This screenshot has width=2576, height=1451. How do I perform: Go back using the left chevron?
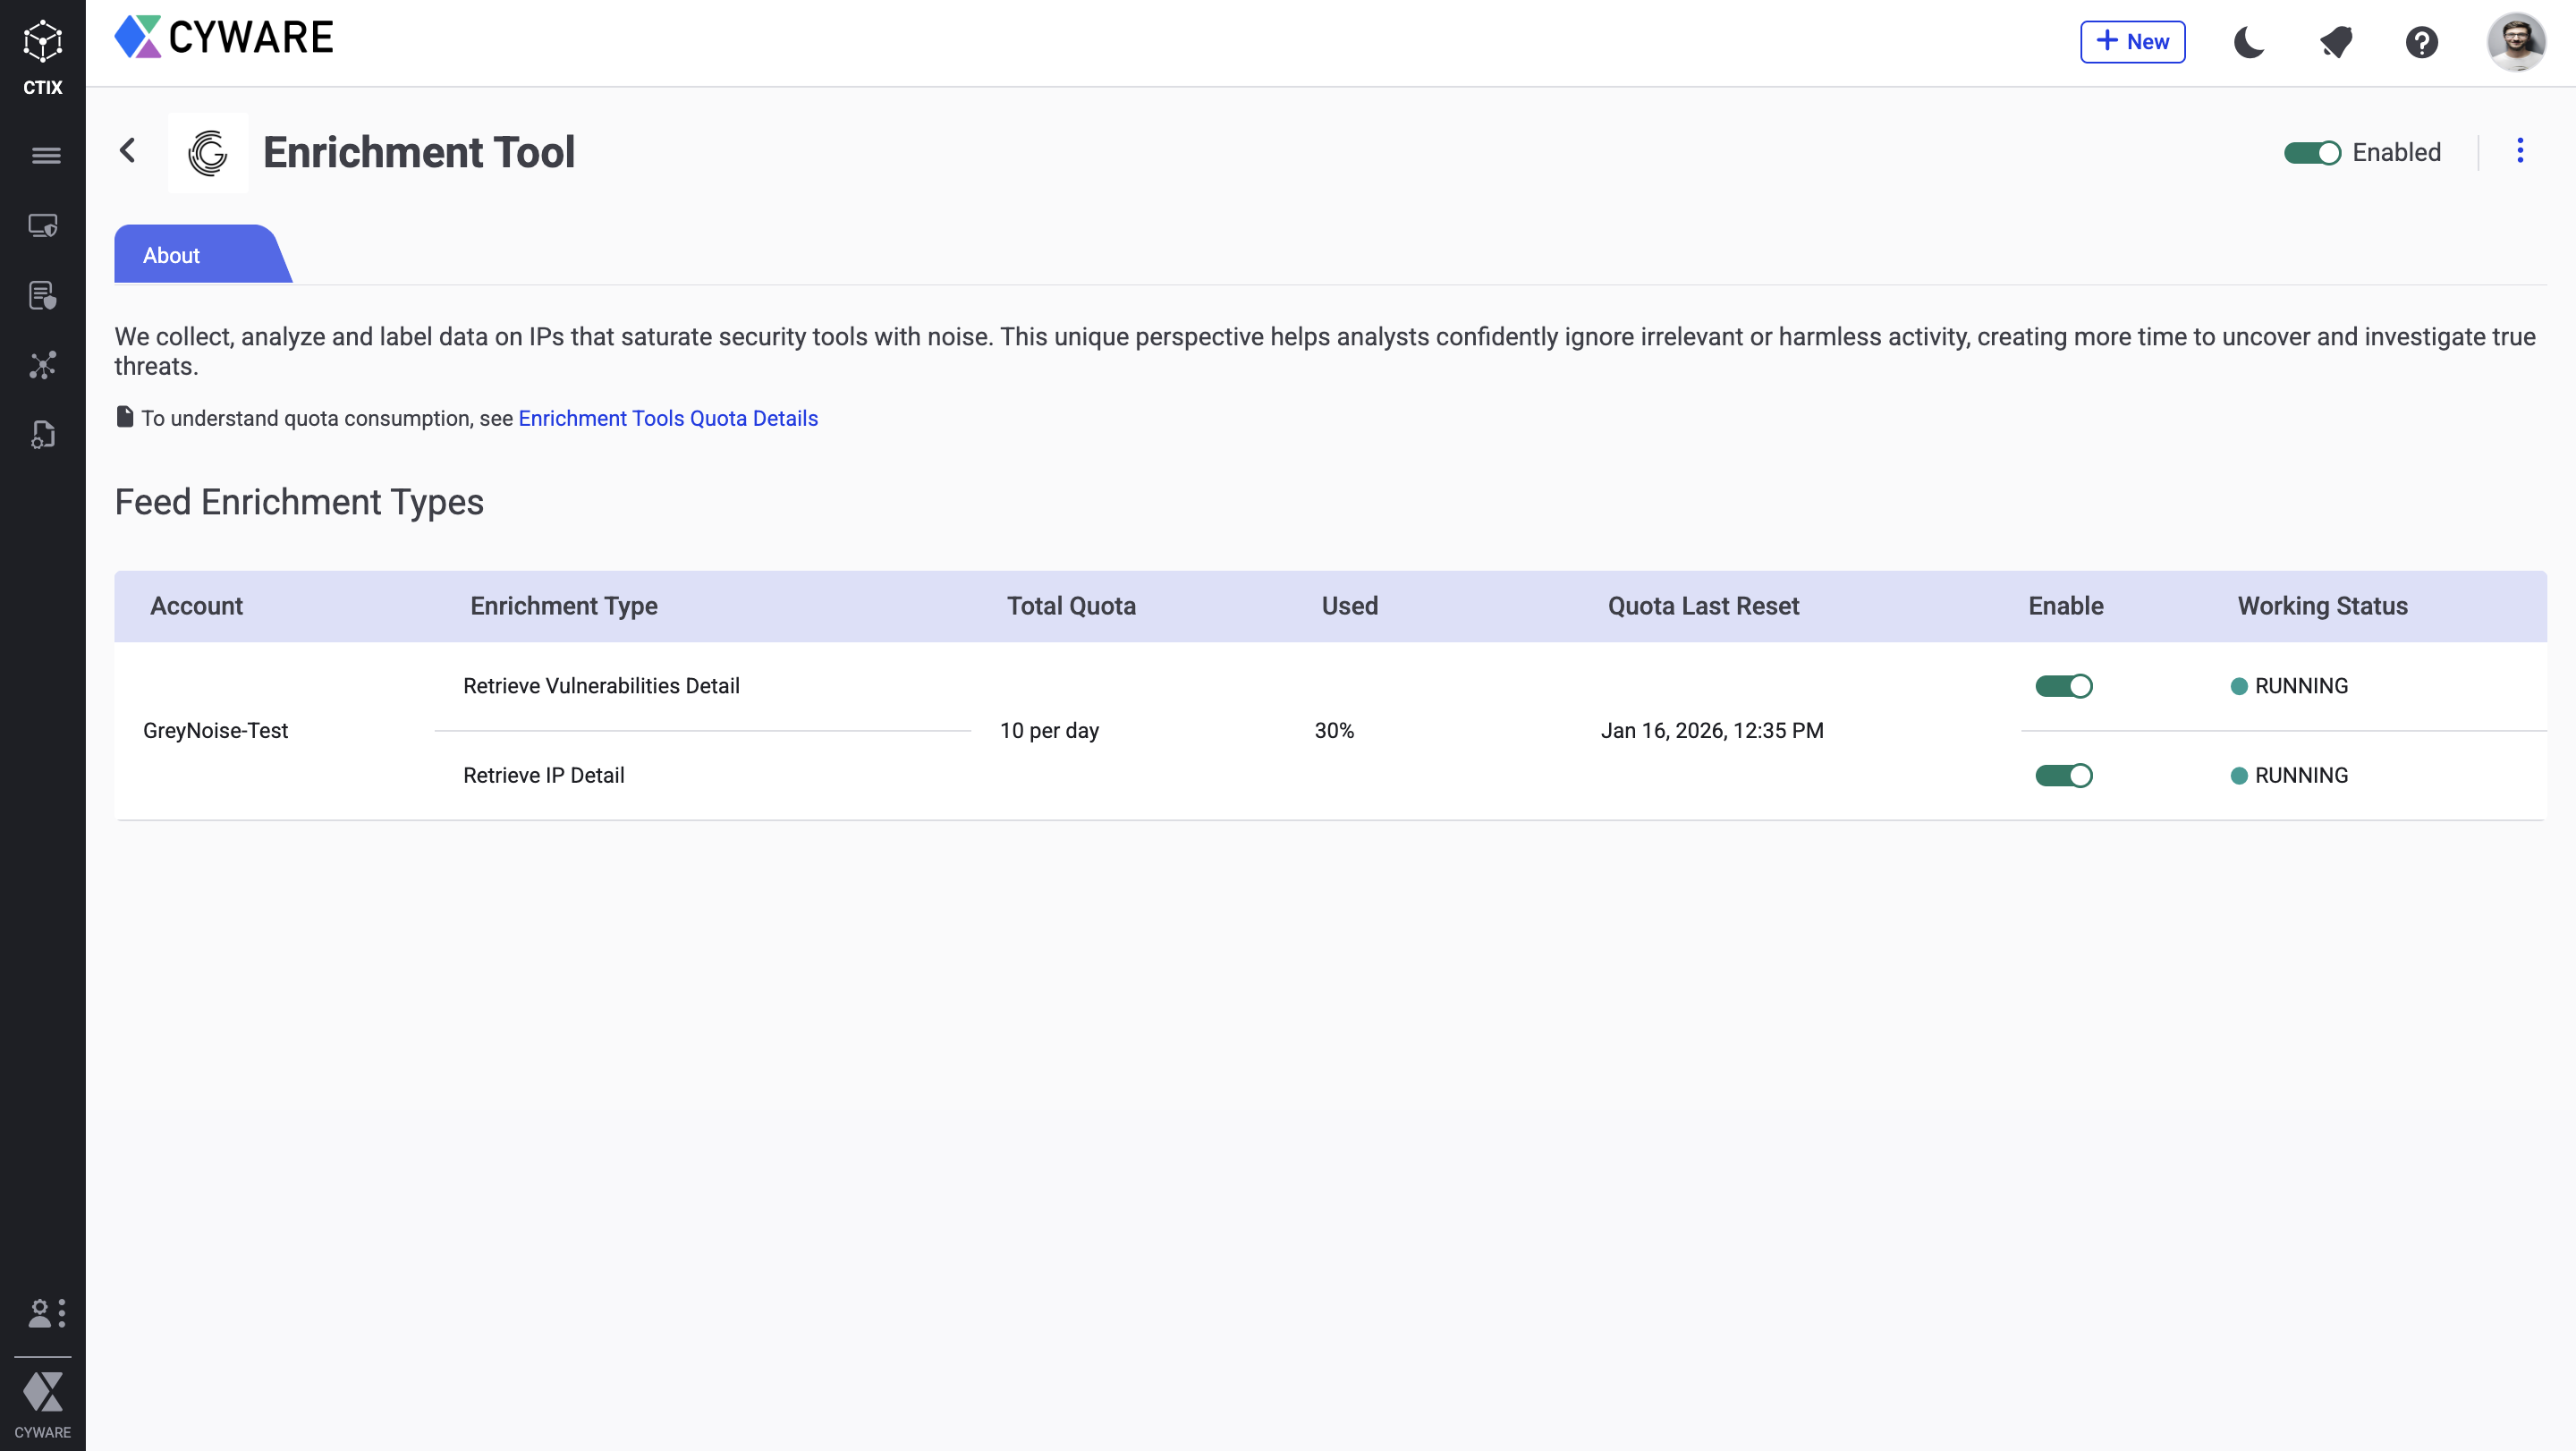127,151
